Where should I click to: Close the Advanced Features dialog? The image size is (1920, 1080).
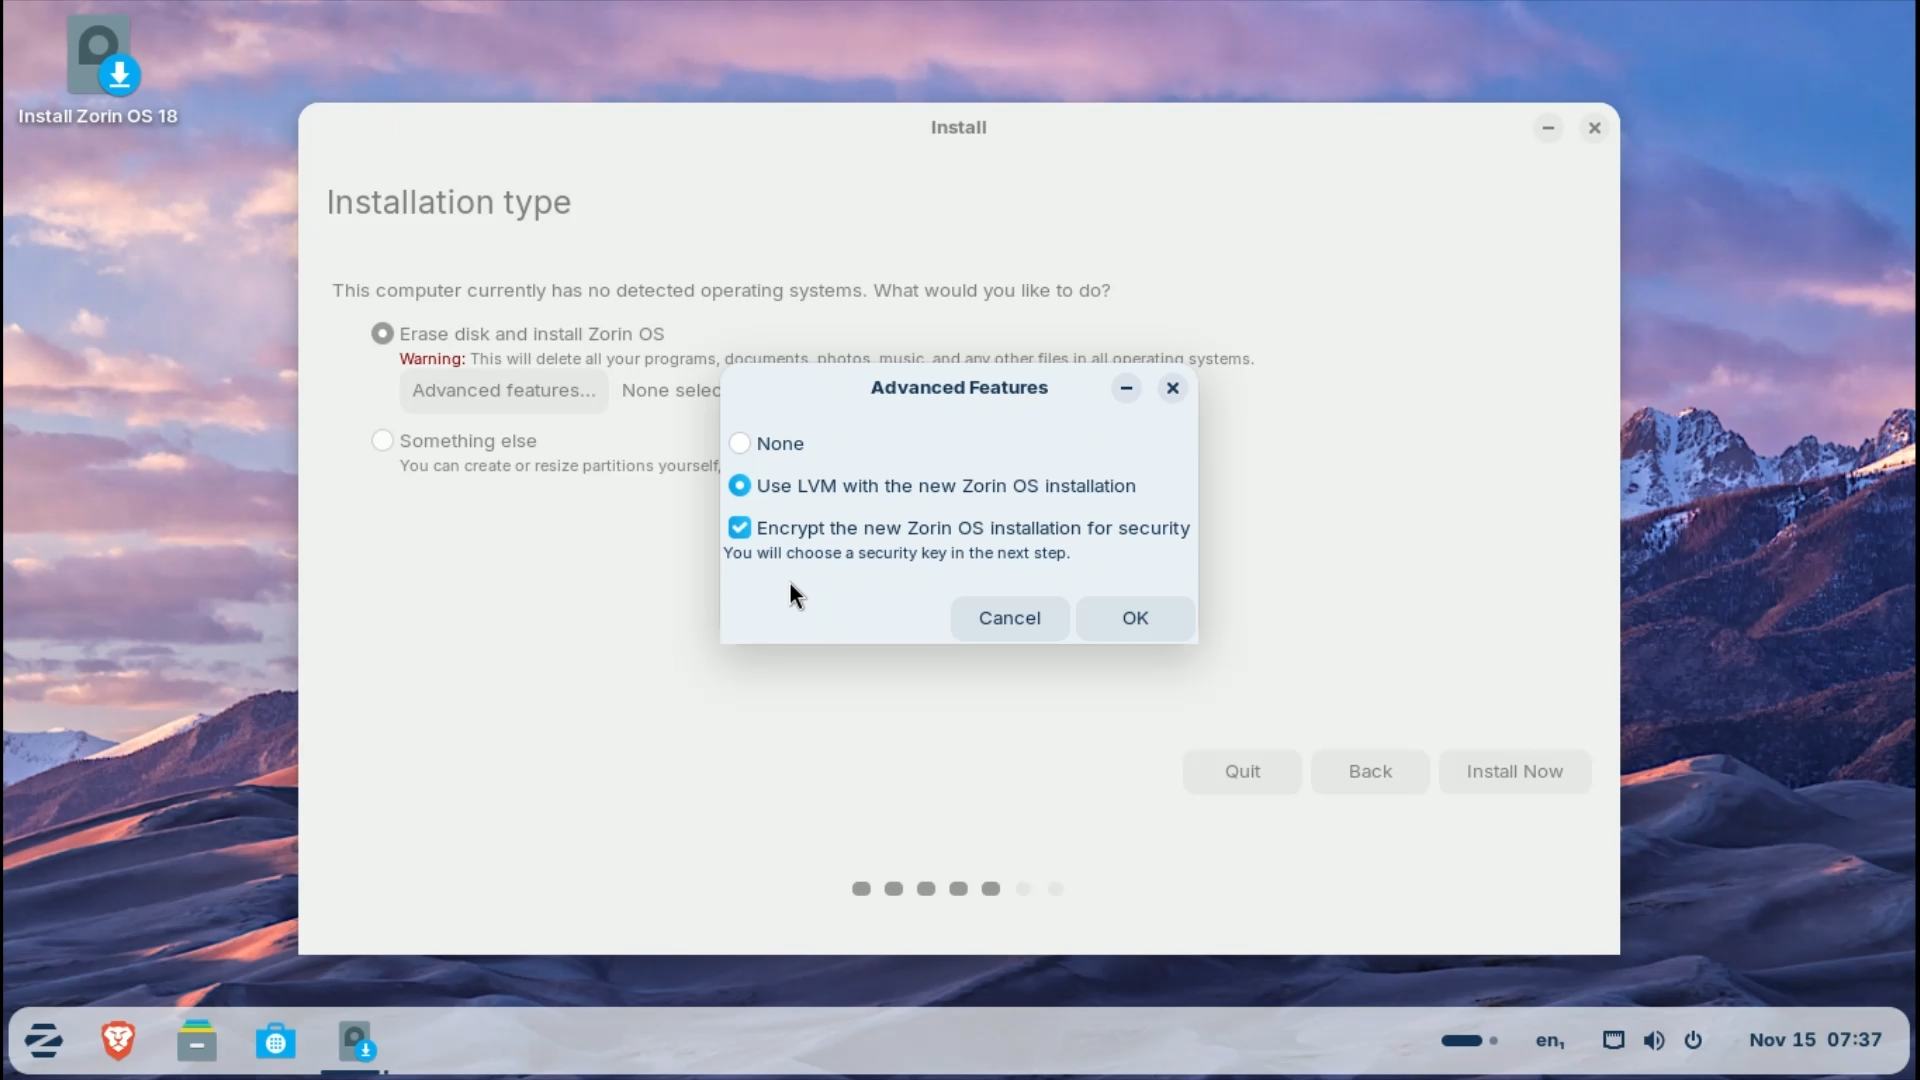[x=1173, y=388]
